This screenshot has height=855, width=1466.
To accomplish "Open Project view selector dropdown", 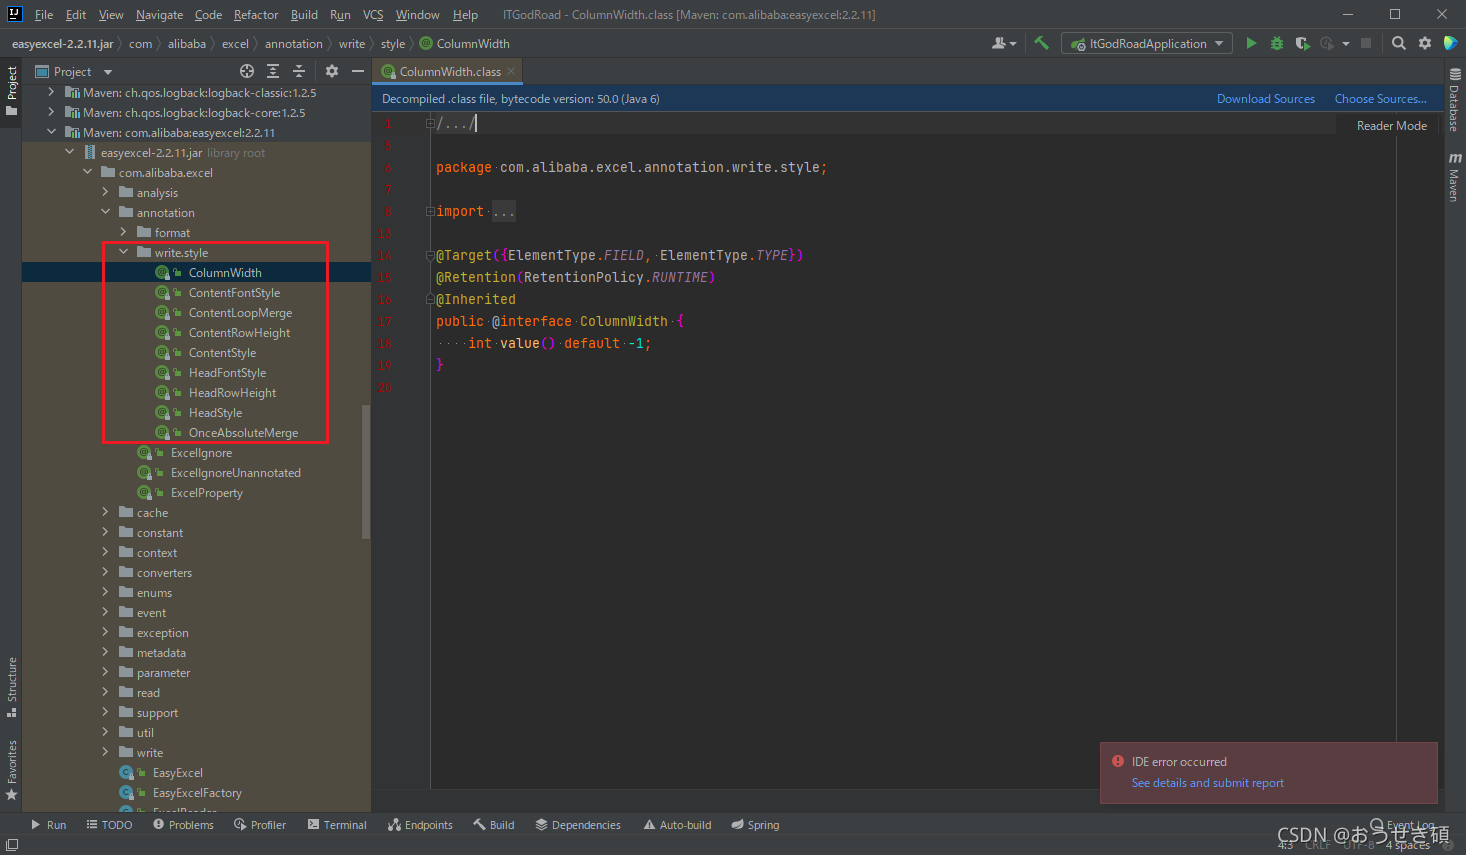I will click(74, 71).
